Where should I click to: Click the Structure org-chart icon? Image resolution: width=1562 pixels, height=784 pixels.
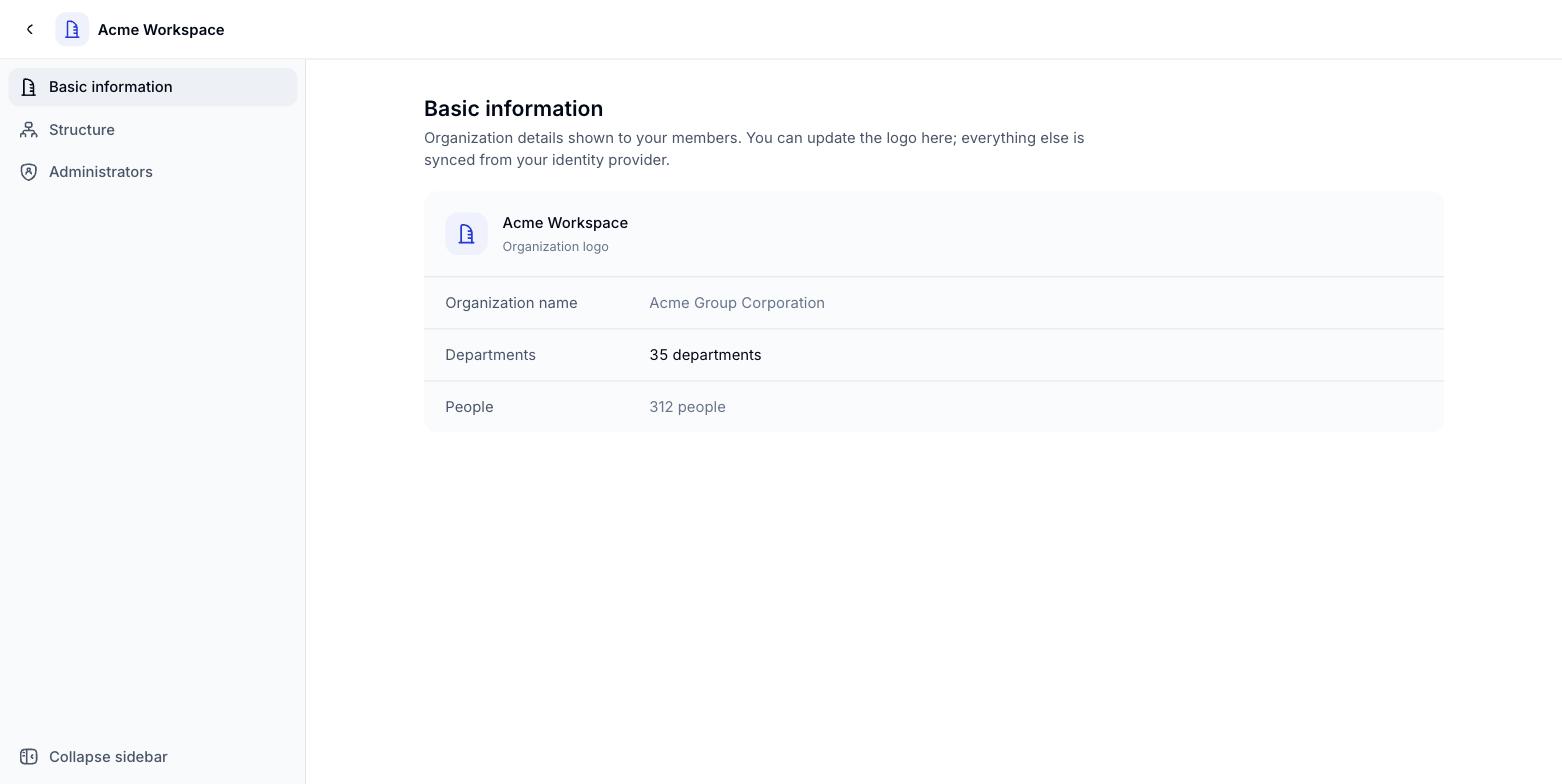[x=29, y=130]
